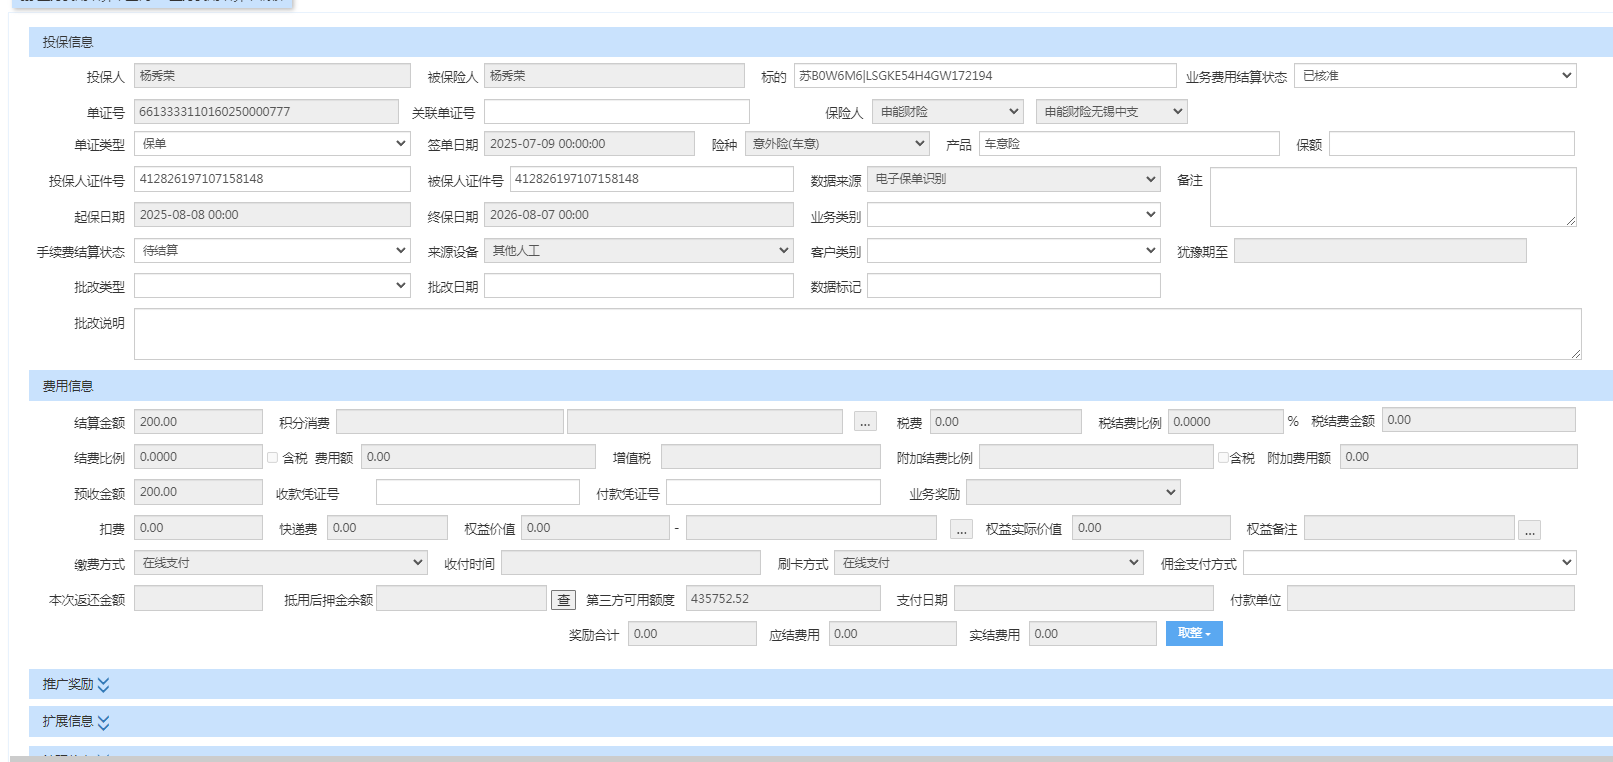The width and height of the screenshot is (1613, 762).
Task: Open the 申能财险无锡中支 branch dropdown
Action: point(1111,112)
